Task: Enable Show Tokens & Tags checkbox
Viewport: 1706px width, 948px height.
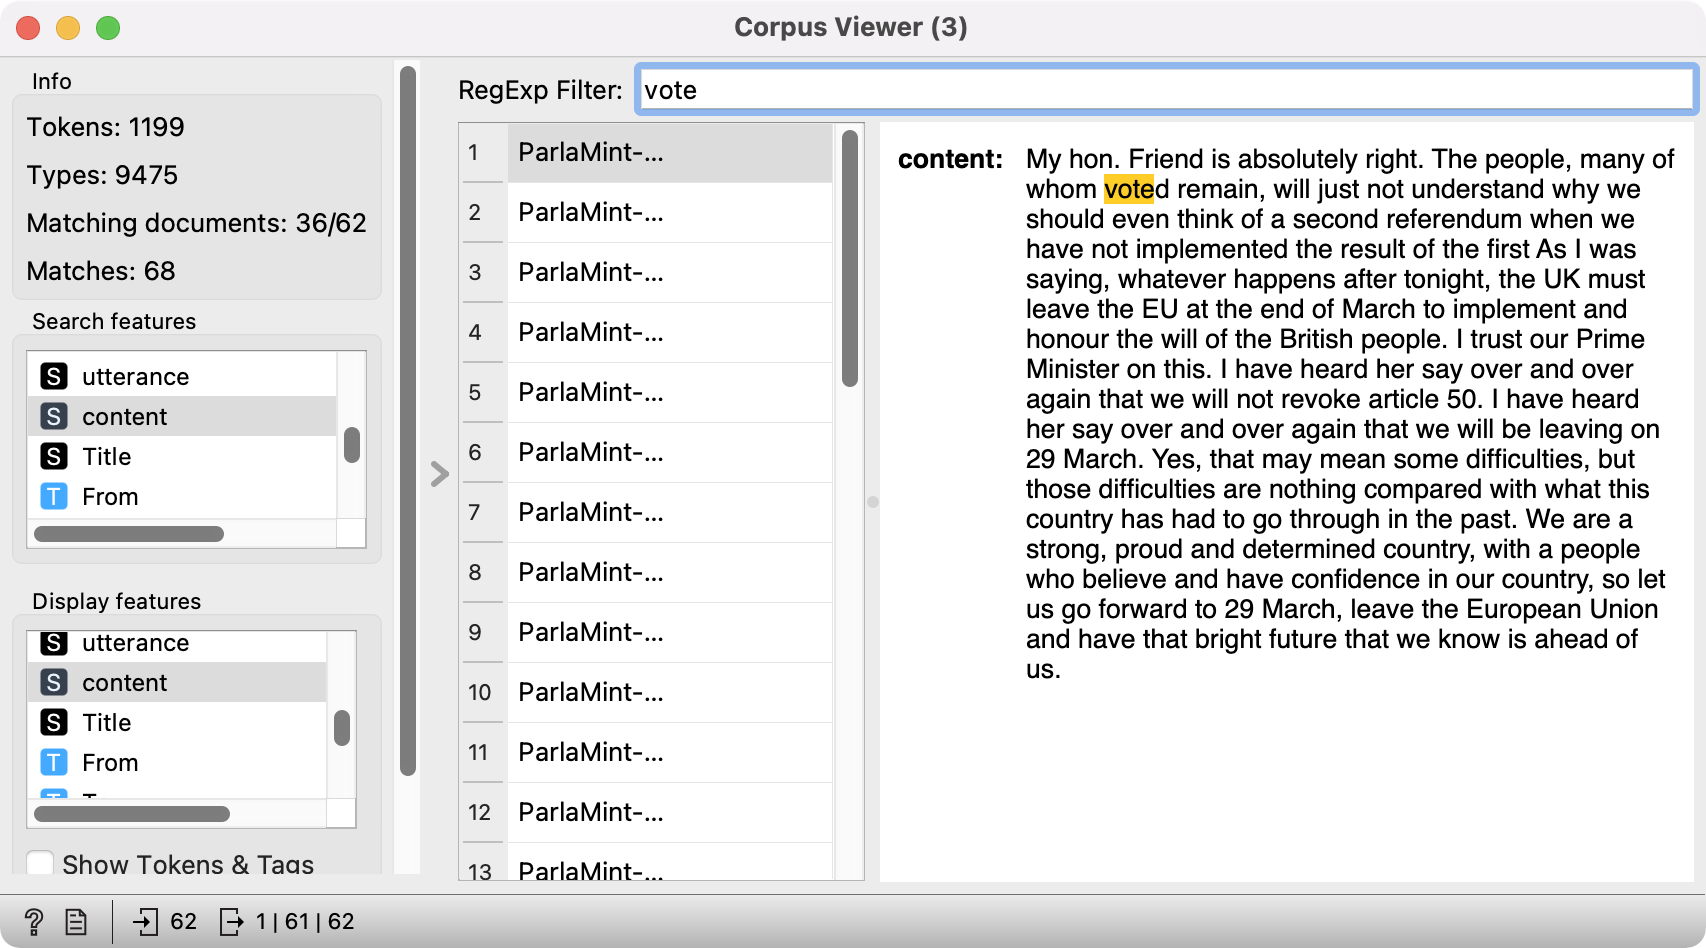Action: pyautogui.click(x=41, y=864)
